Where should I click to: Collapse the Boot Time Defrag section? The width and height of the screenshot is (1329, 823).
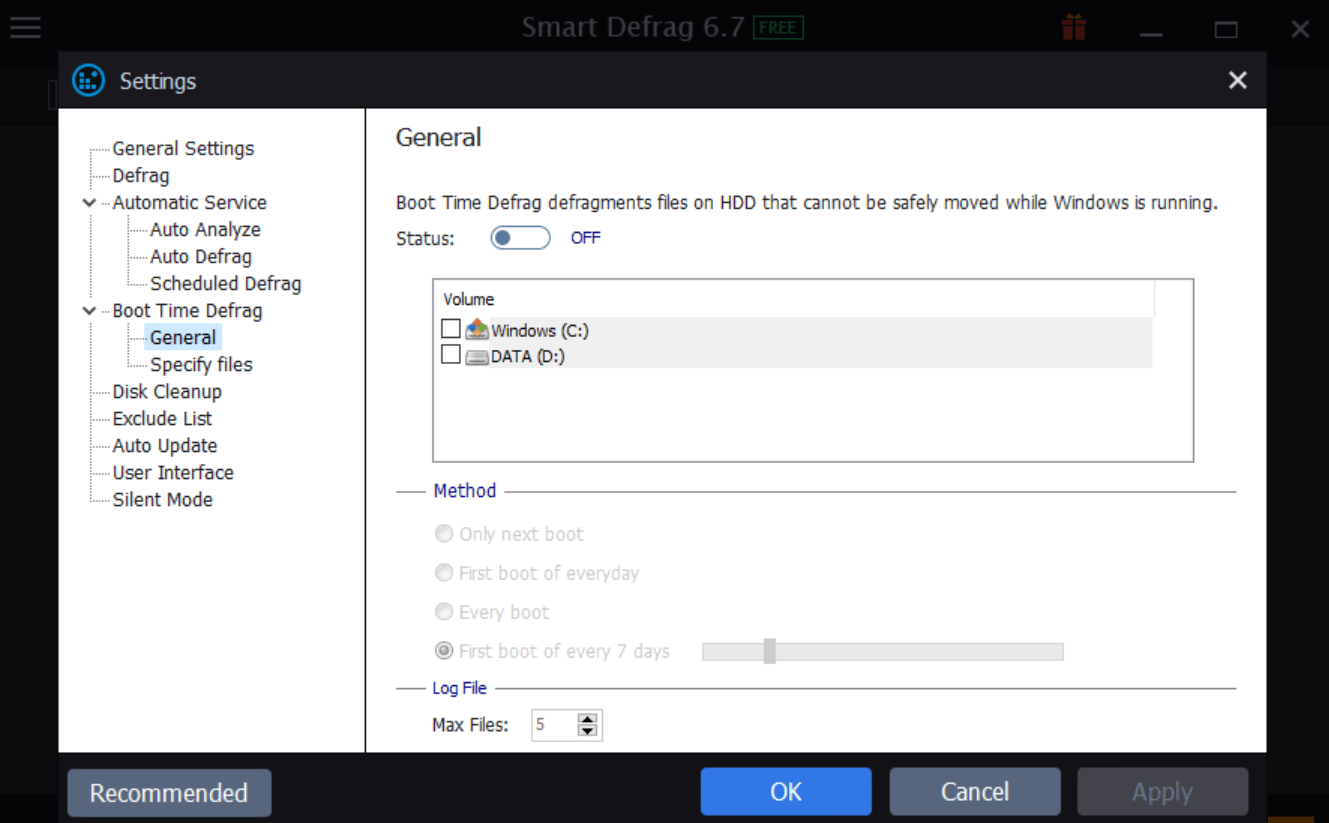click(88, 311)
